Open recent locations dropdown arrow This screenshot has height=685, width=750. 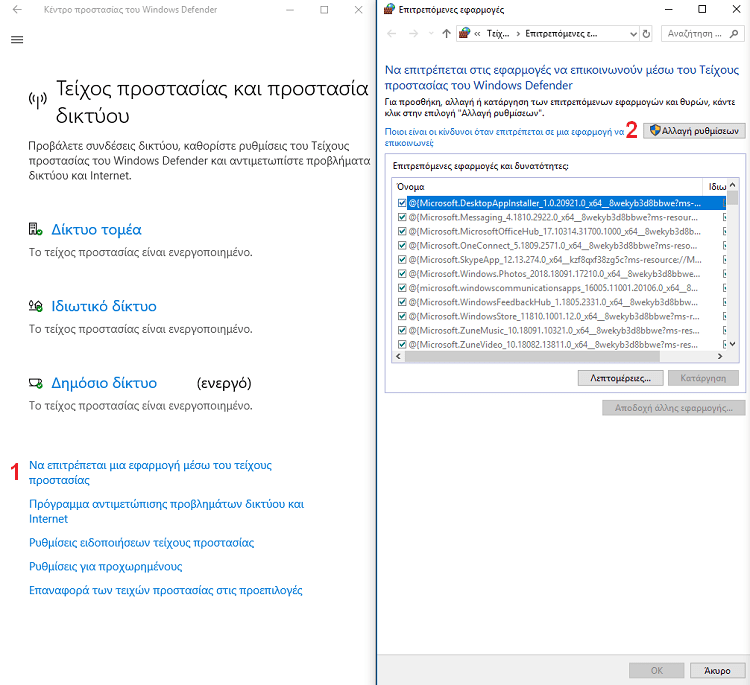[431, 33]
